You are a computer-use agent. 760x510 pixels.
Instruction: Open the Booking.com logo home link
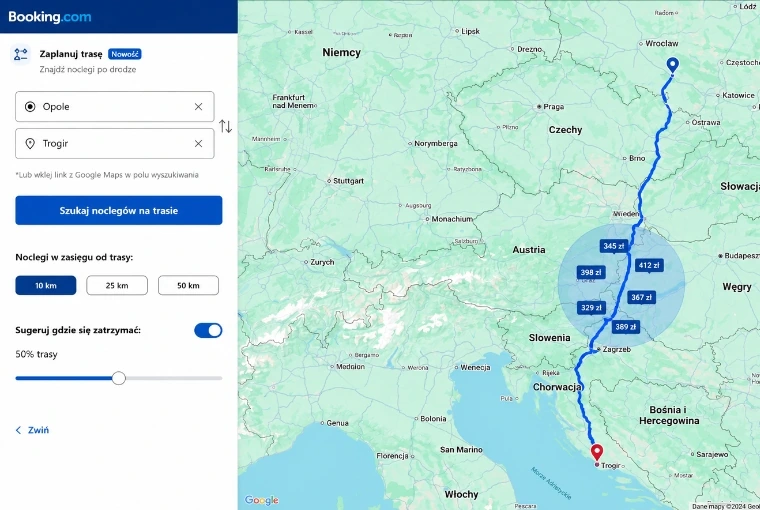point(49,17)
